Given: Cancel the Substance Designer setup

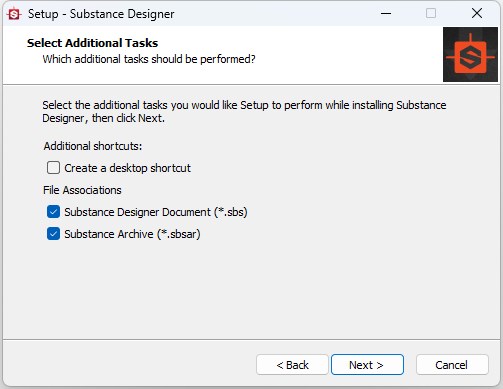Looking at the screenshot, I should tap(452, 365).
